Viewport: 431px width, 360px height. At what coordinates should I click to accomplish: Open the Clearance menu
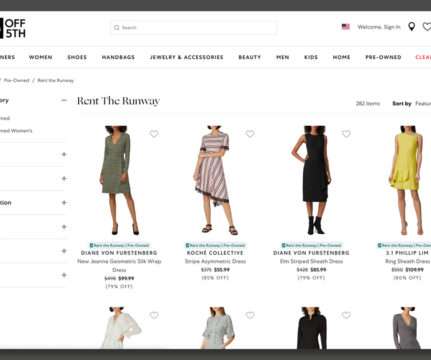click(x=423, y=57)
